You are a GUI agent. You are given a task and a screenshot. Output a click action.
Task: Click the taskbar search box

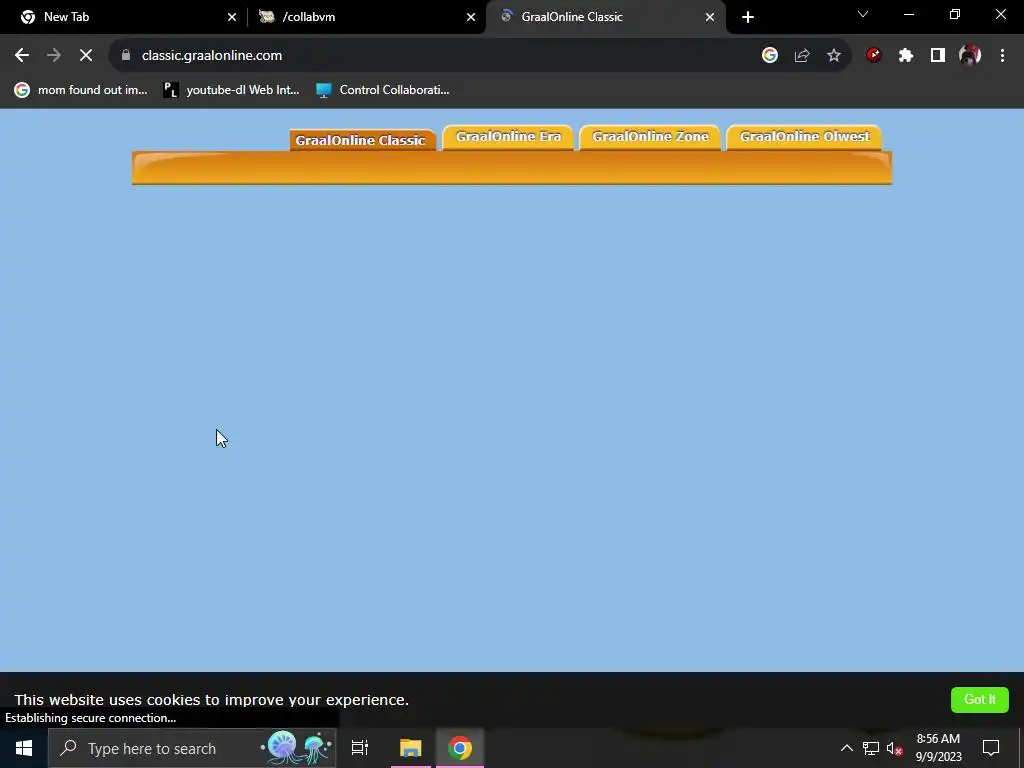pos(192,748)
